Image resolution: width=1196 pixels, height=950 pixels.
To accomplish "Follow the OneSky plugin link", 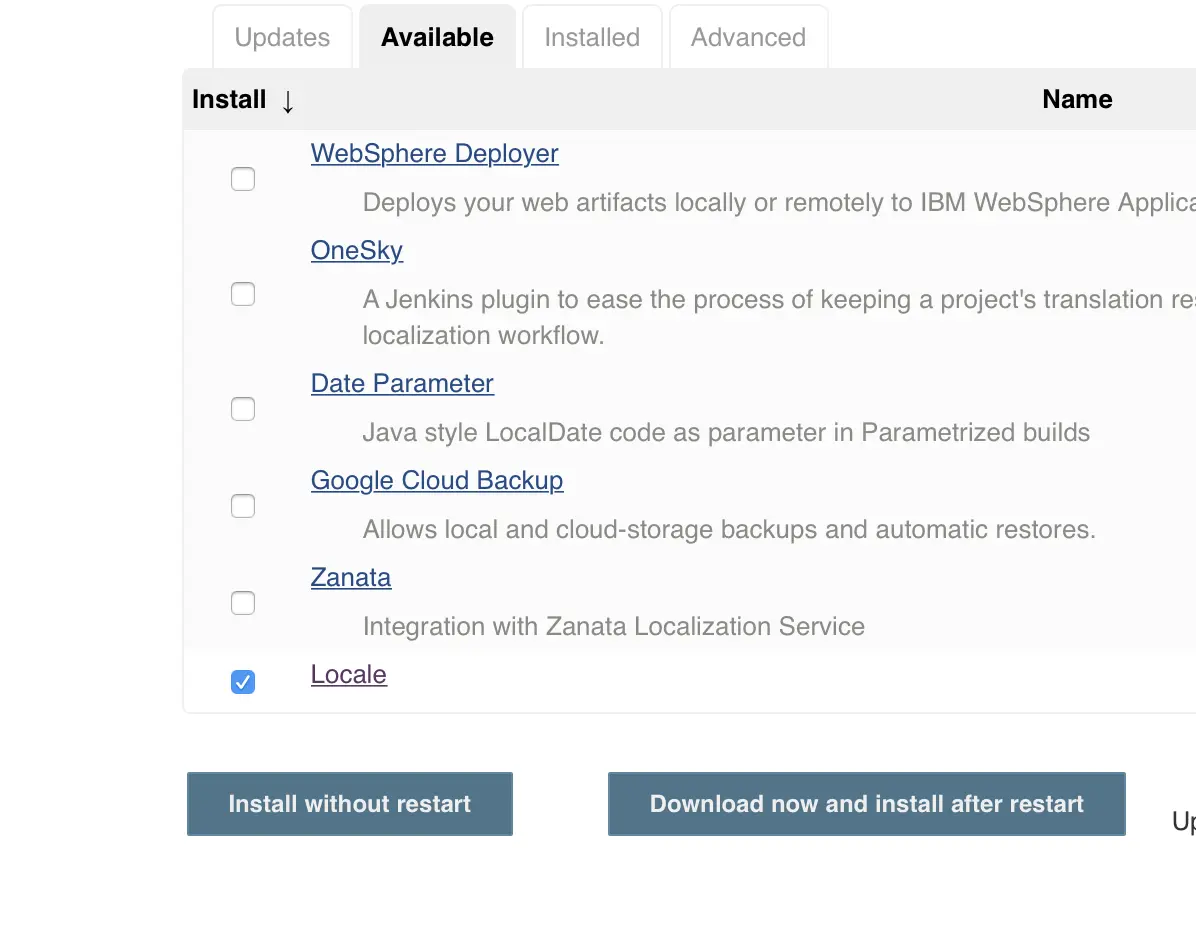I will coord(357,250).
